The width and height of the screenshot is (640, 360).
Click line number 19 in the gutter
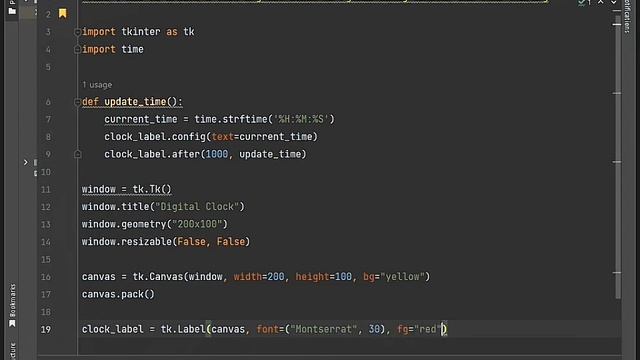coord(46,329)
